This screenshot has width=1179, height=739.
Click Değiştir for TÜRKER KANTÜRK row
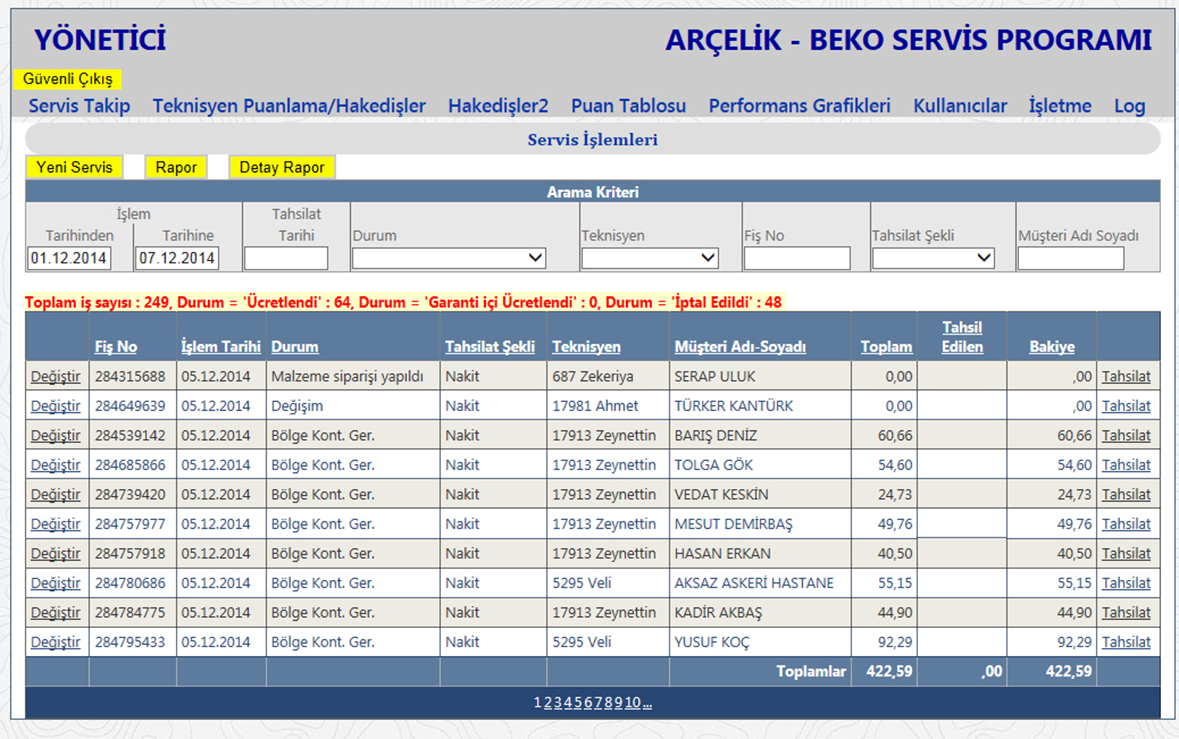click(56, 406)
